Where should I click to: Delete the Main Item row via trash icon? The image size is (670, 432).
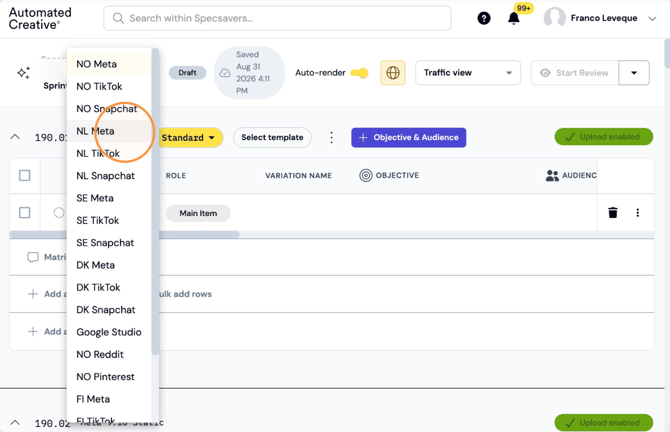click(x=613, y=212)
